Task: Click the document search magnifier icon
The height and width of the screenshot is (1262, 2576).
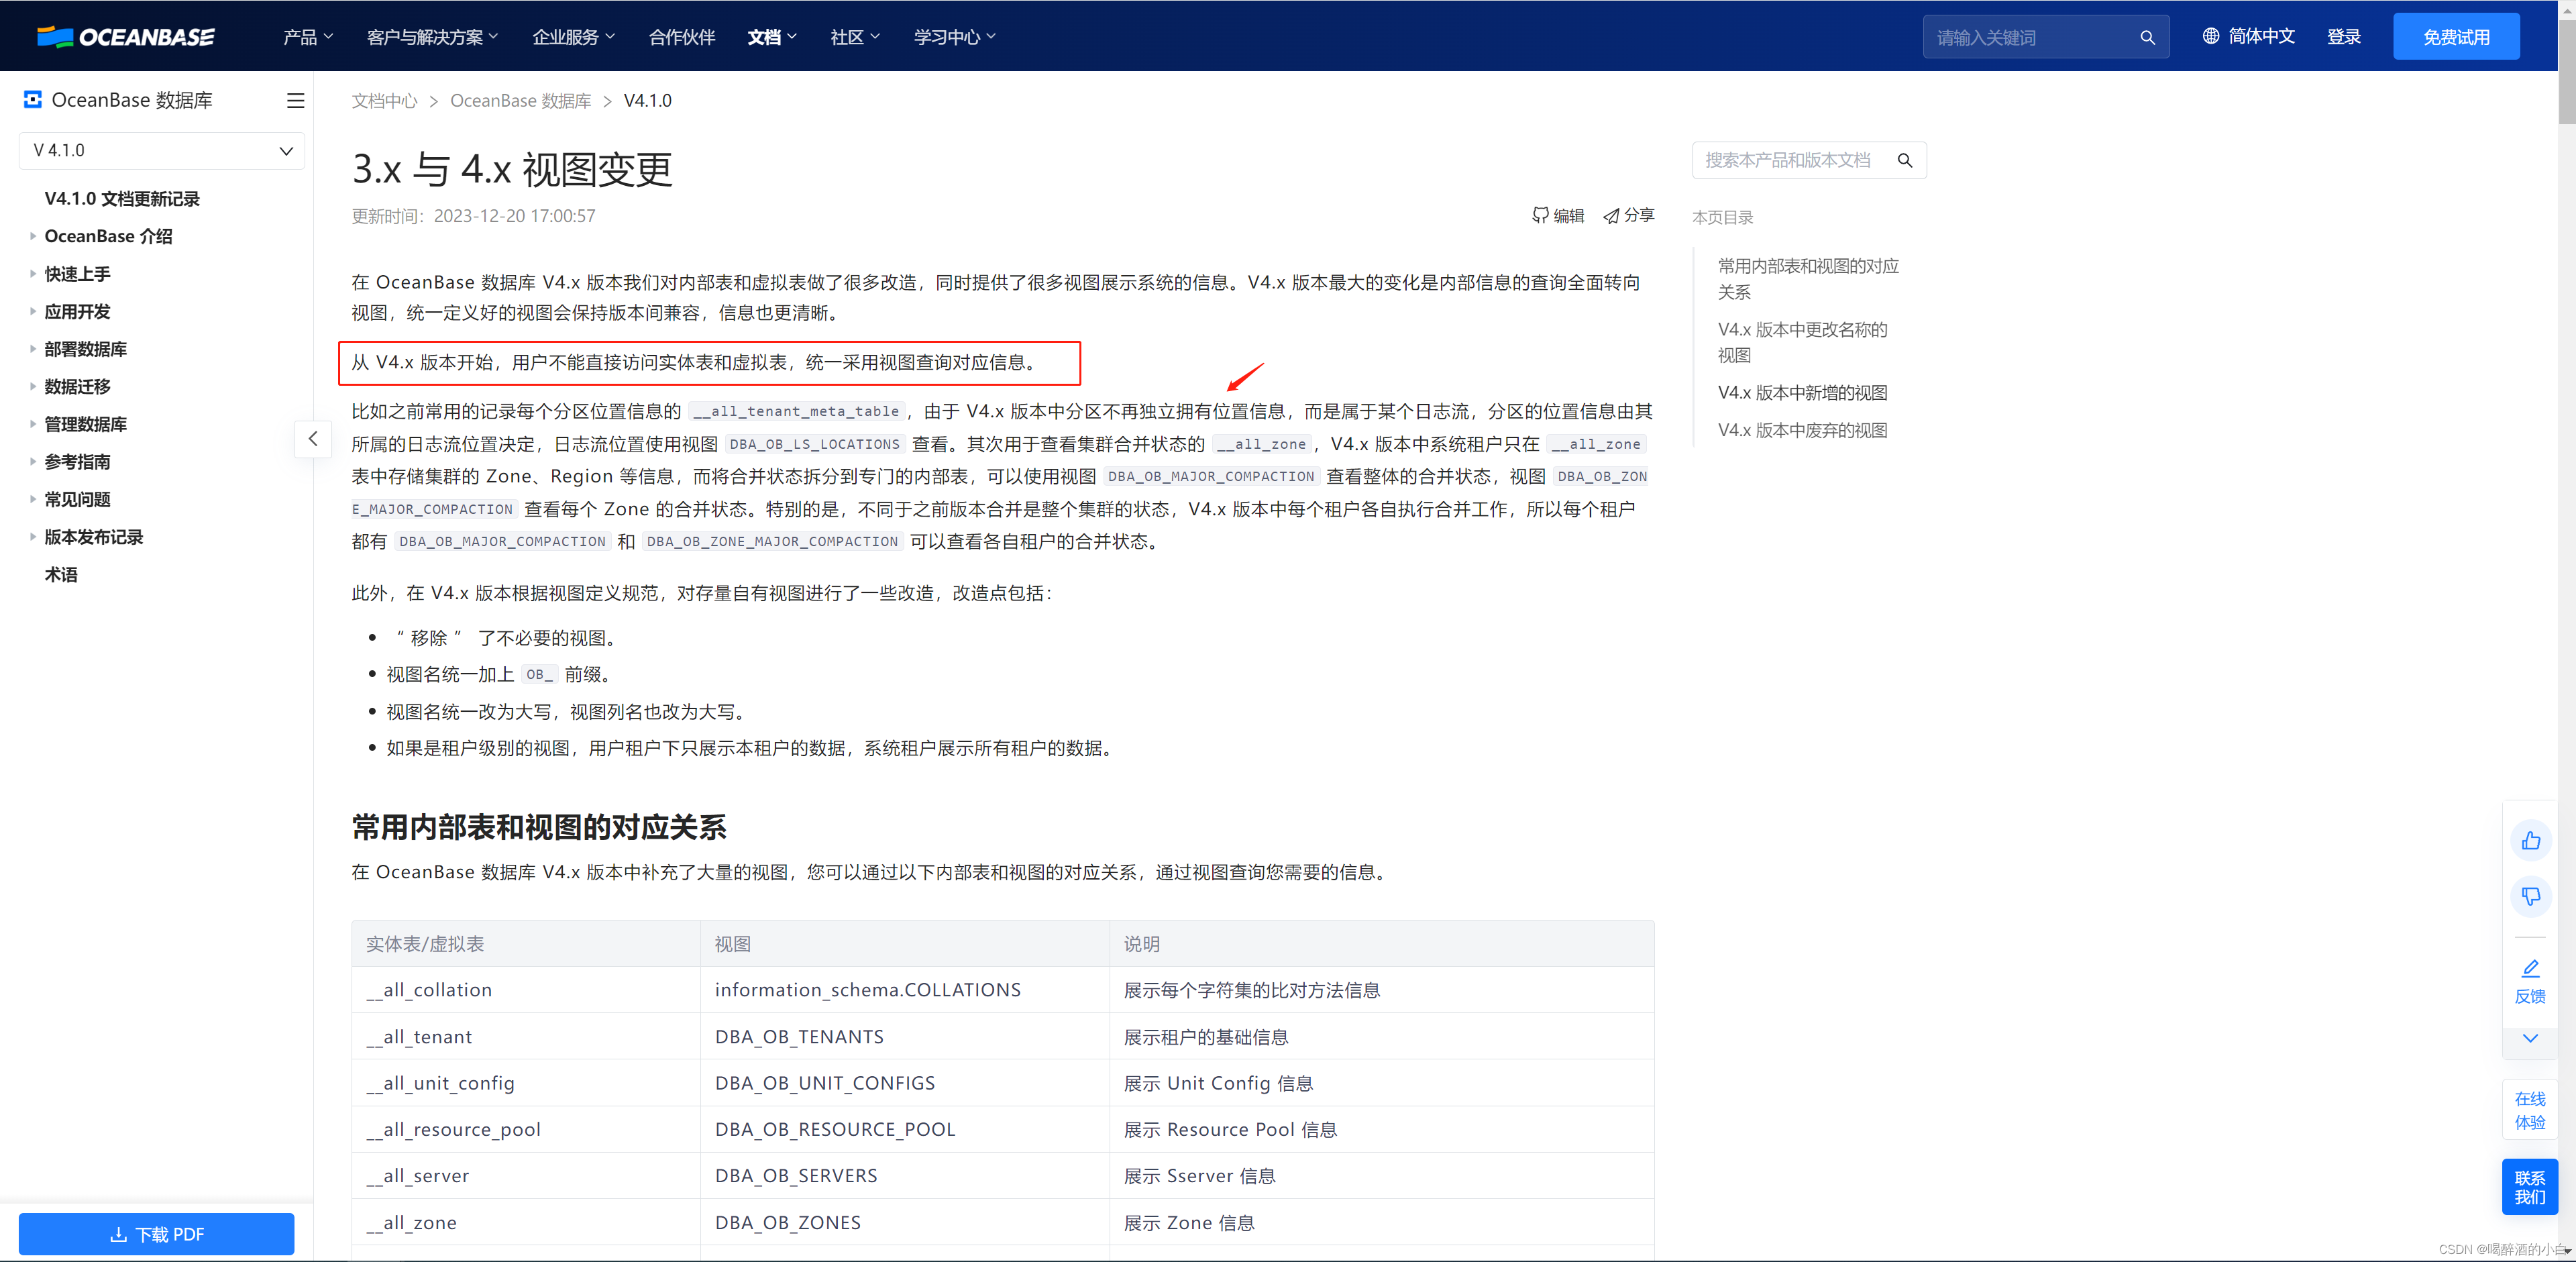Action: click(x=1905, y=160)
